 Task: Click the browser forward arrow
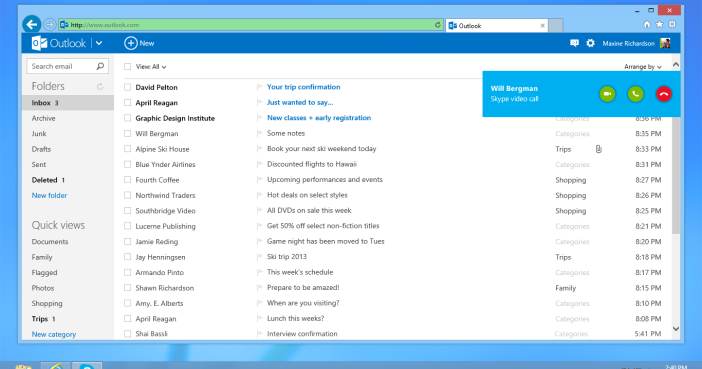(x=49, y=25)
